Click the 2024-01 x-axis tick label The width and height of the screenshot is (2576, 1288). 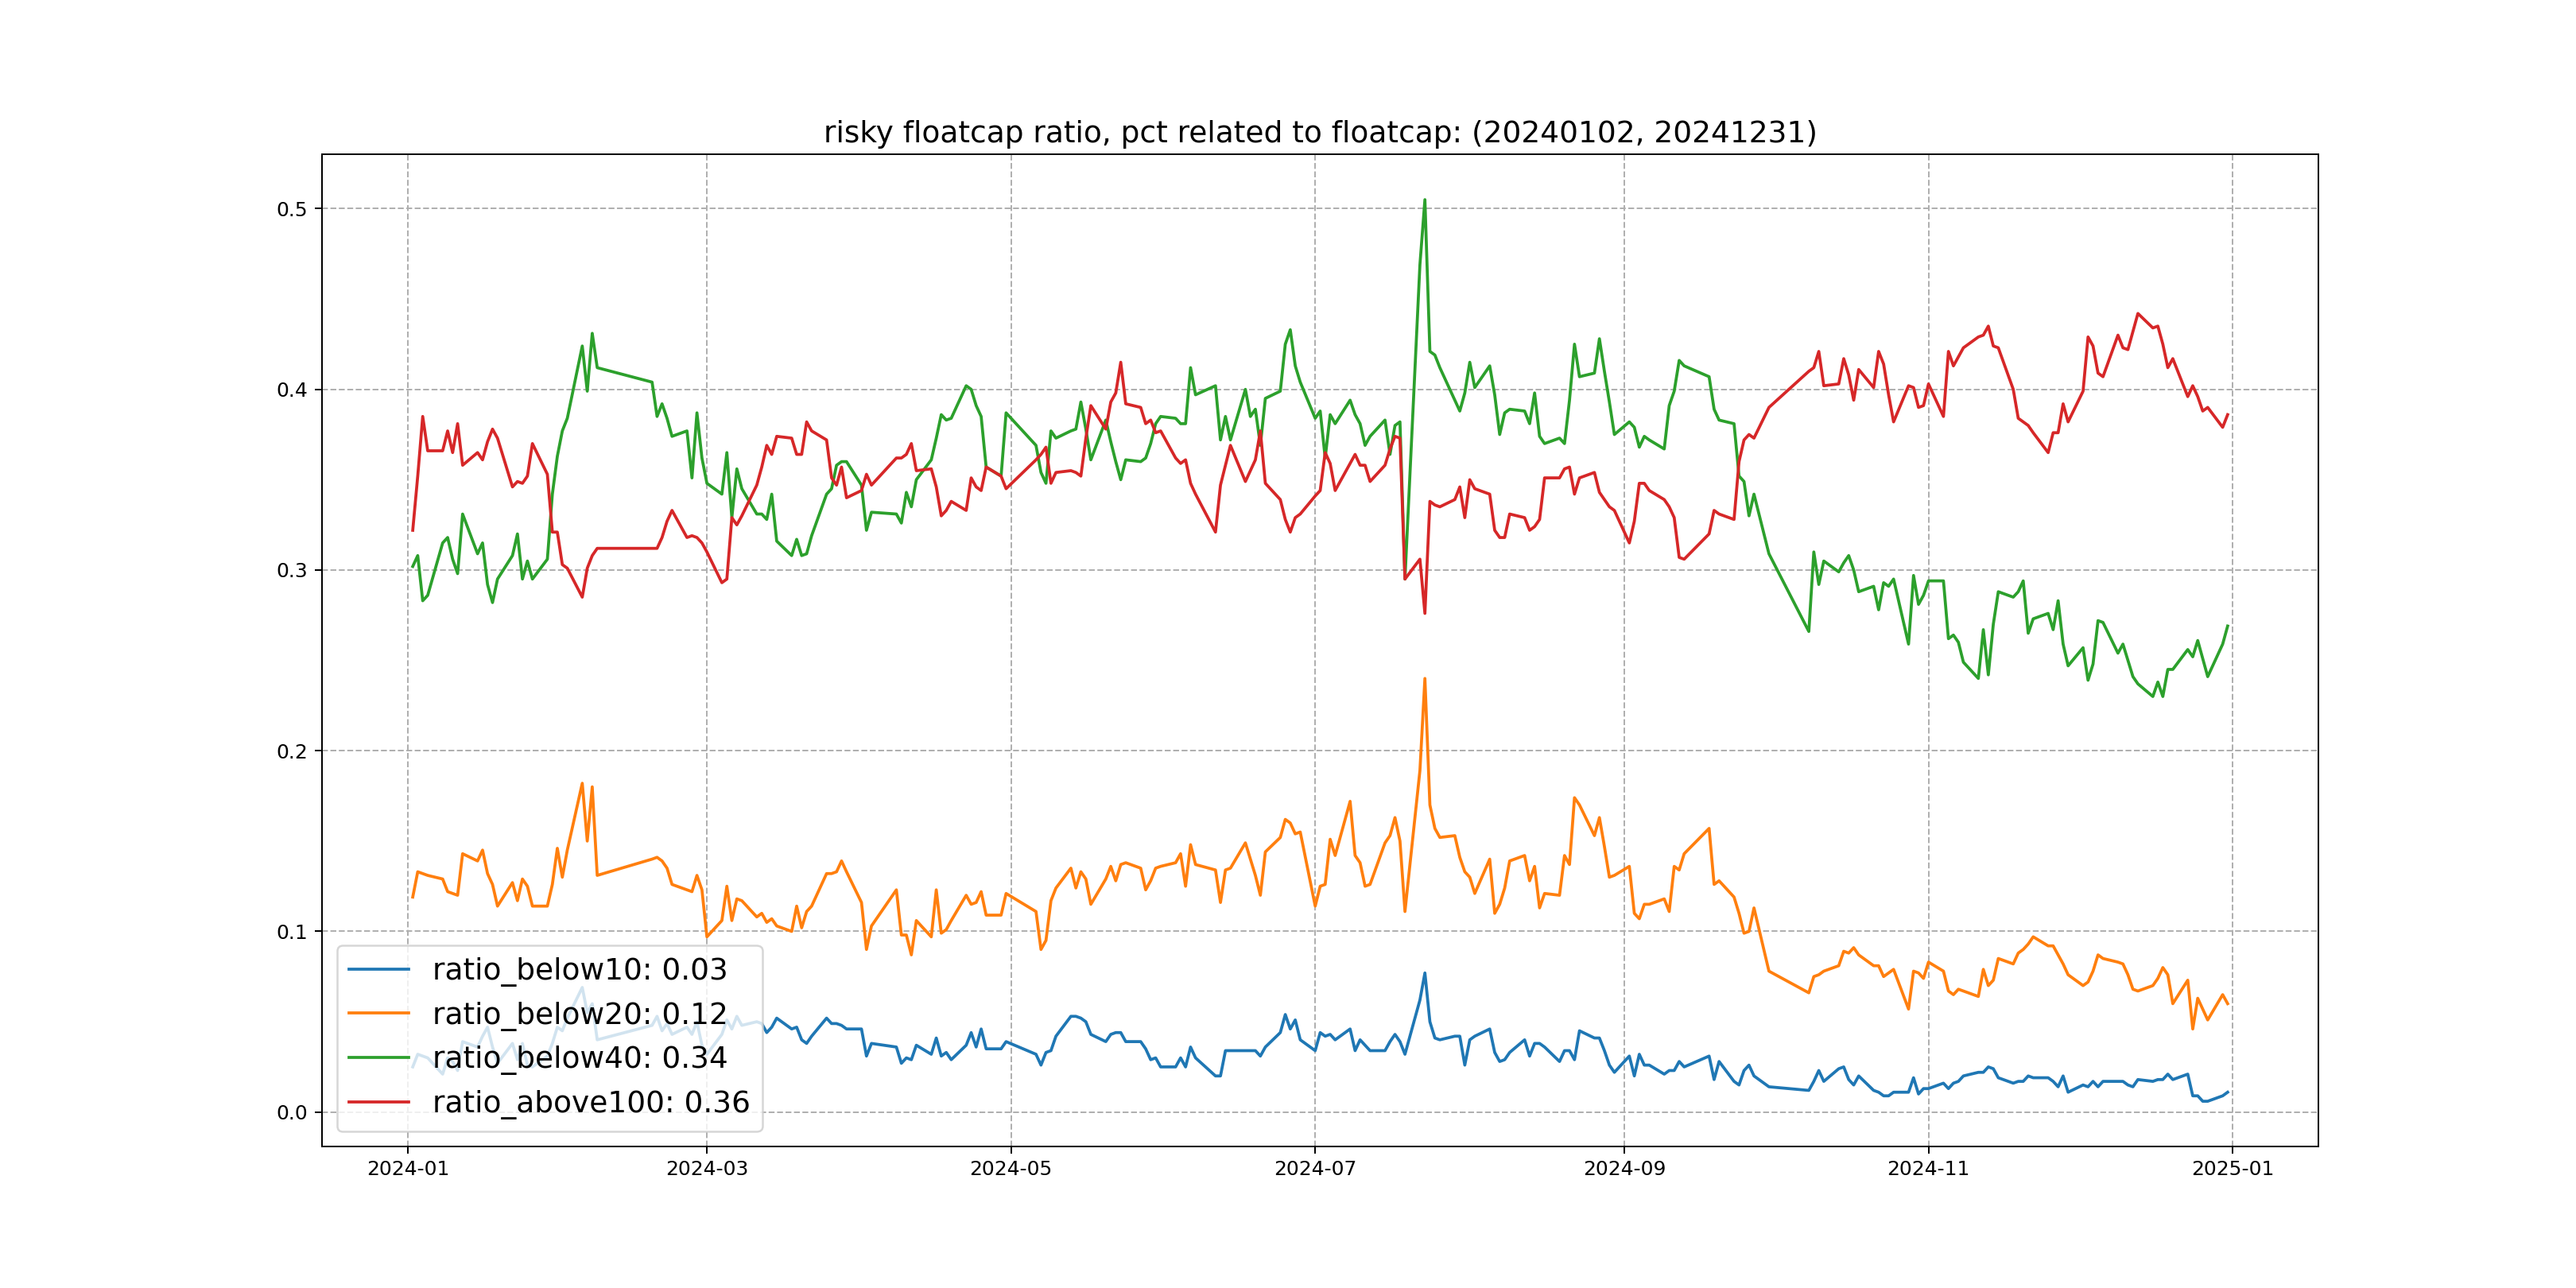coord(408,1169)
